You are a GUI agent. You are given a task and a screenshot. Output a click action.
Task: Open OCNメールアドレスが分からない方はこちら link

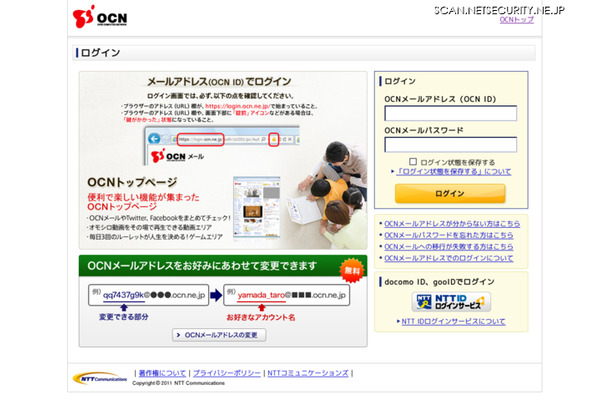point(452,224)
